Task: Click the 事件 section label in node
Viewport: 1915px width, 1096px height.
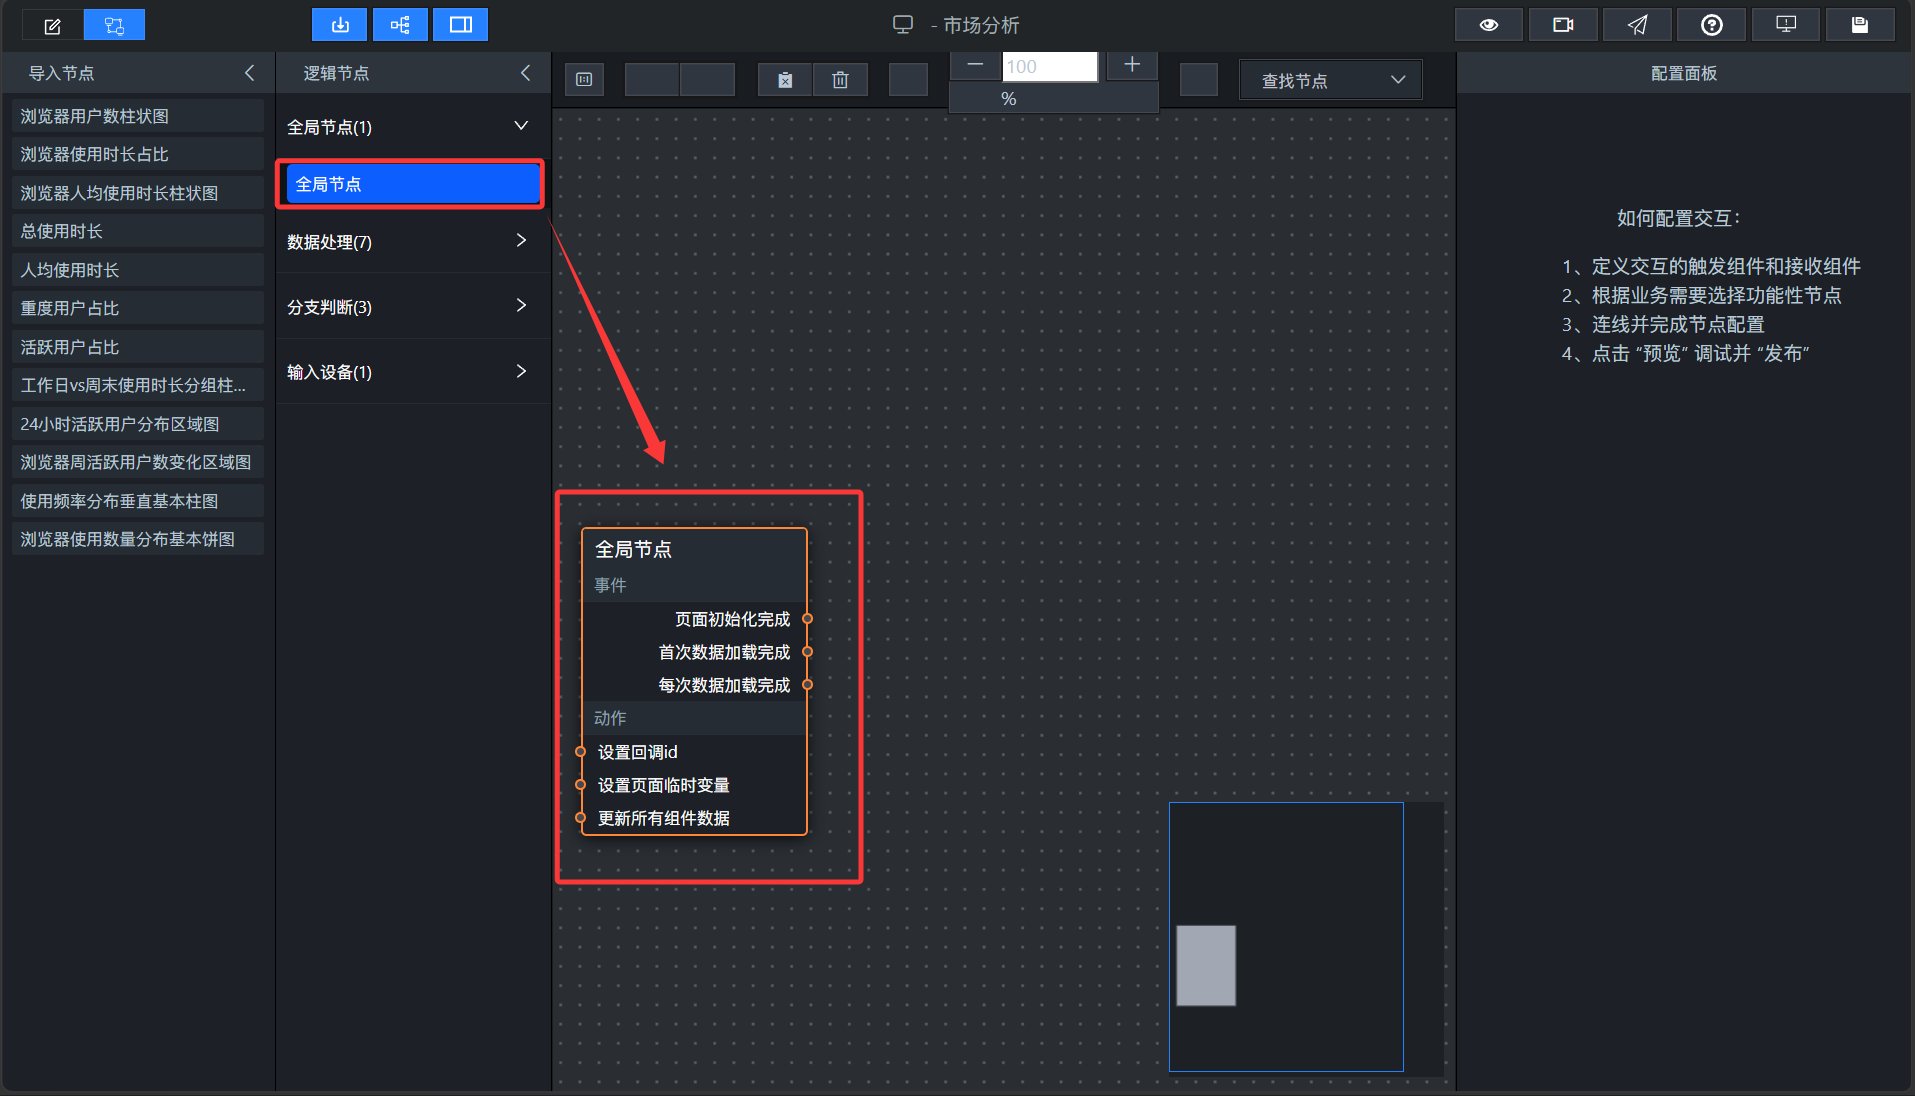Action: pos(610,585)
